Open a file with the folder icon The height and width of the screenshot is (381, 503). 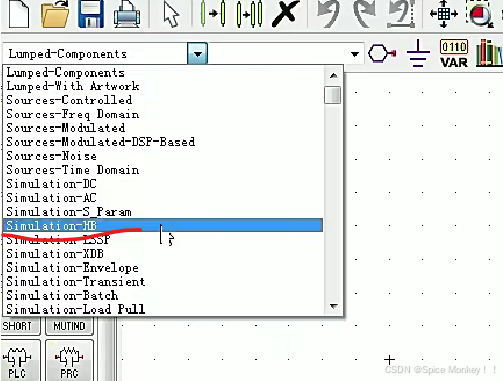(x=55, y=14)
